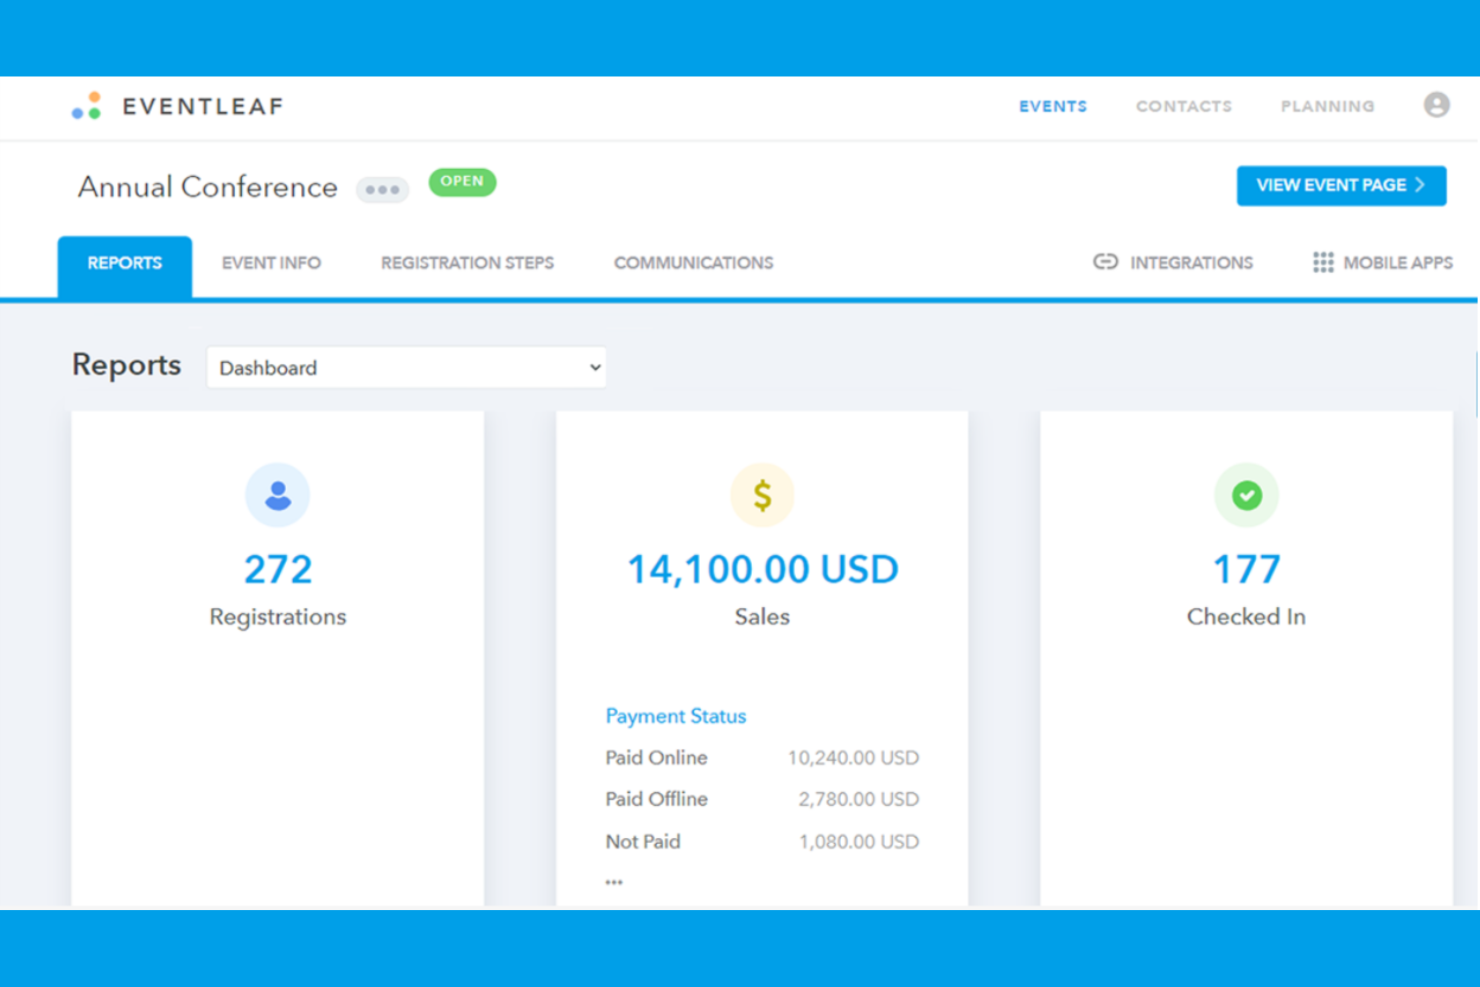This screenshot has height=987, width=1480.
Task: Click the Integrations link icon
Action: (1105, 262)
